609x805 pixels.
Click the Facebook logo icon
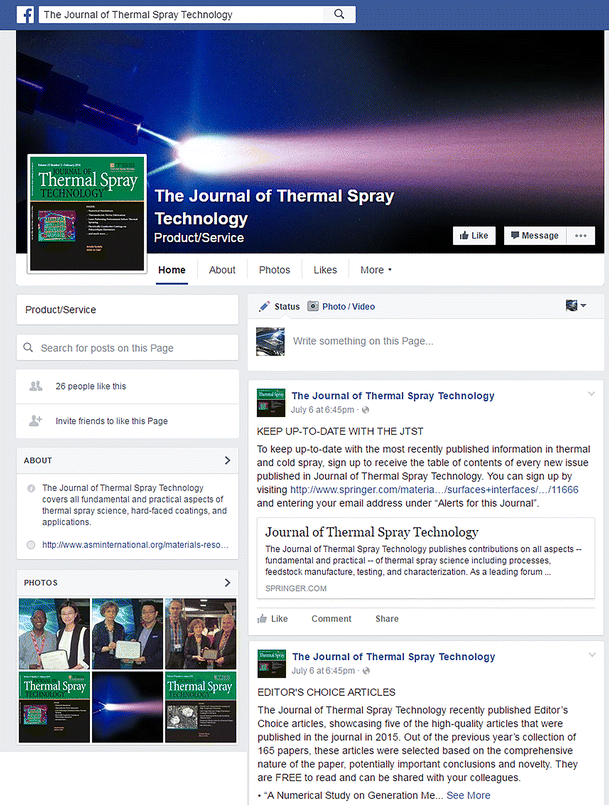coord(26,14)
